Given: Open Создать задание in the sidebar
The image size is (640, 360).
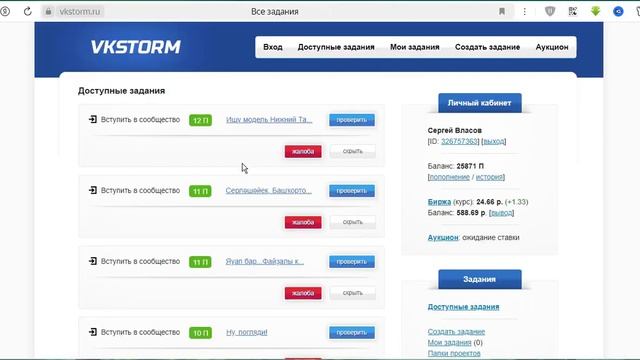Looking at the screenshot, I should (456, 331).
